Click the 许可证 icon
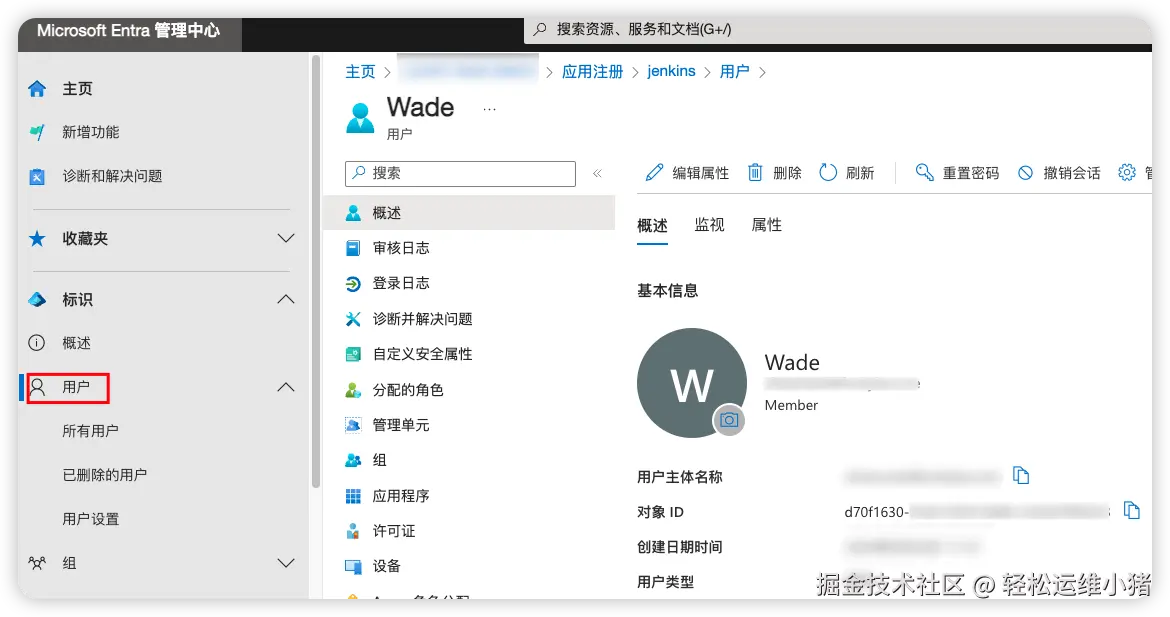The width and height of the screenshot is (1170, 617). [x=353, y=531]
